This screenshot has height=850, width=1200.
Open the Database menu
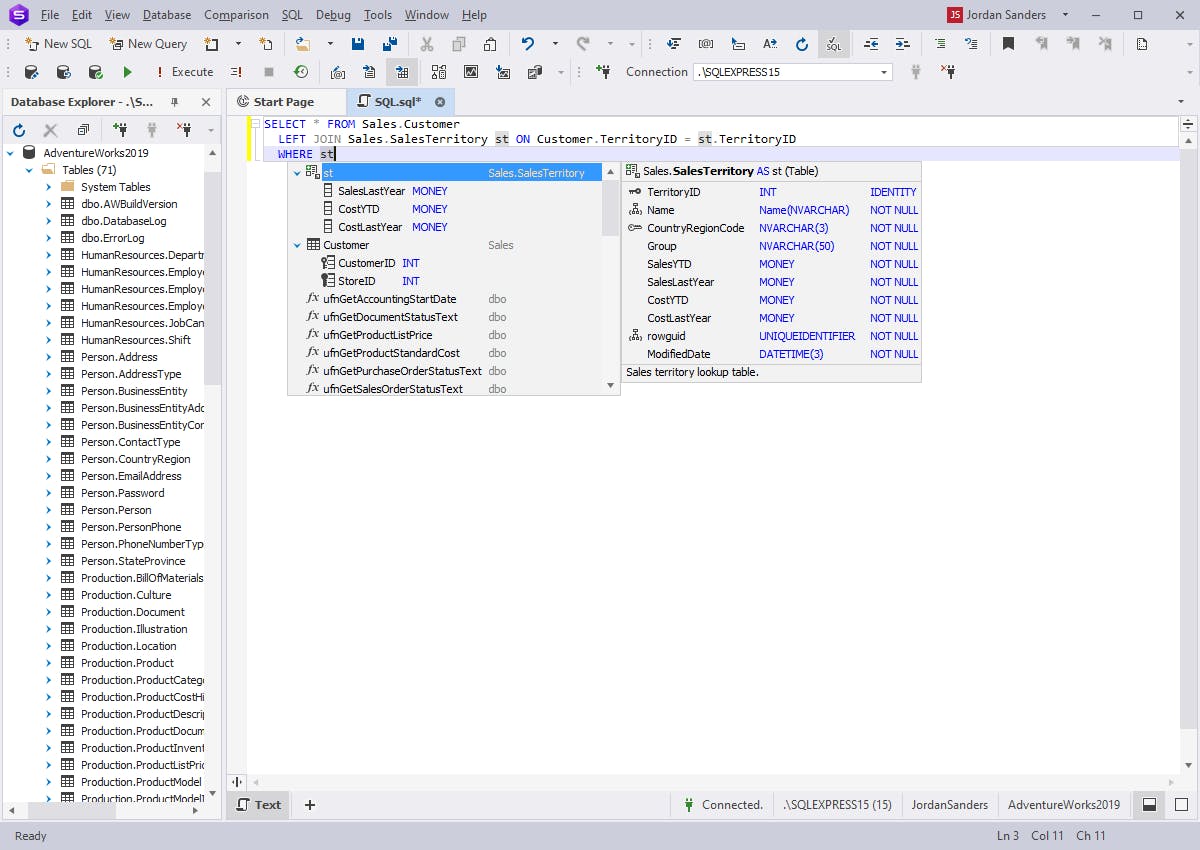point(166,14)
